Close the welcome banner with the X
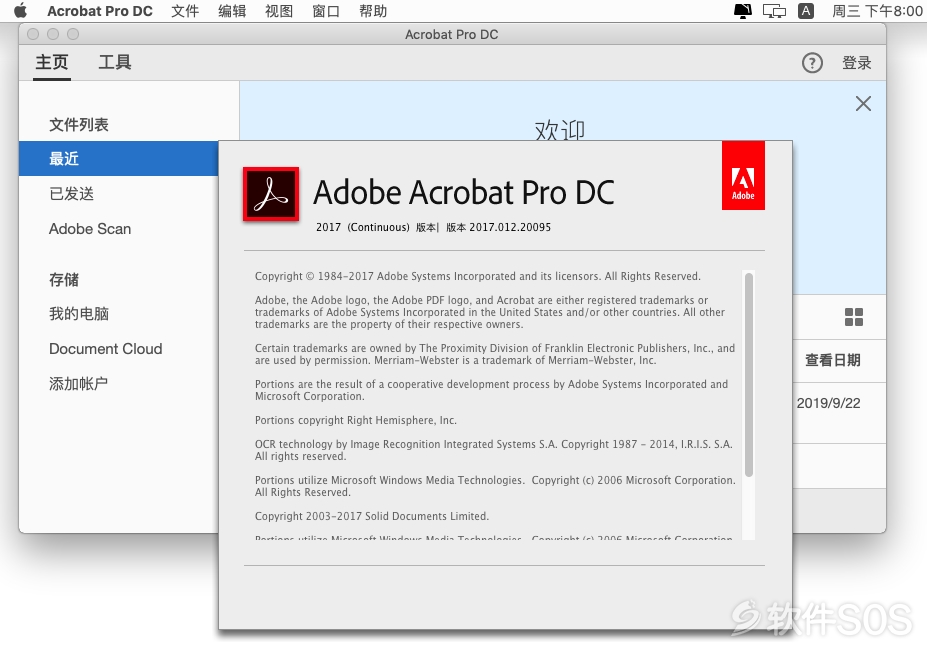Image resolution: width=927 pixels, height=648 pixels. click(x=863, y=103)
